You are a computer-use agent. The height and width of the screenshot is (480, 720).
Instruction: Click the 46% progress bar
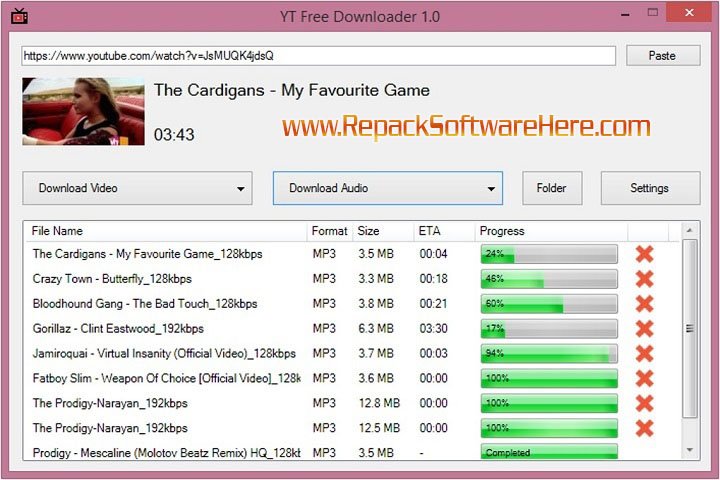[x=549, y=279]
